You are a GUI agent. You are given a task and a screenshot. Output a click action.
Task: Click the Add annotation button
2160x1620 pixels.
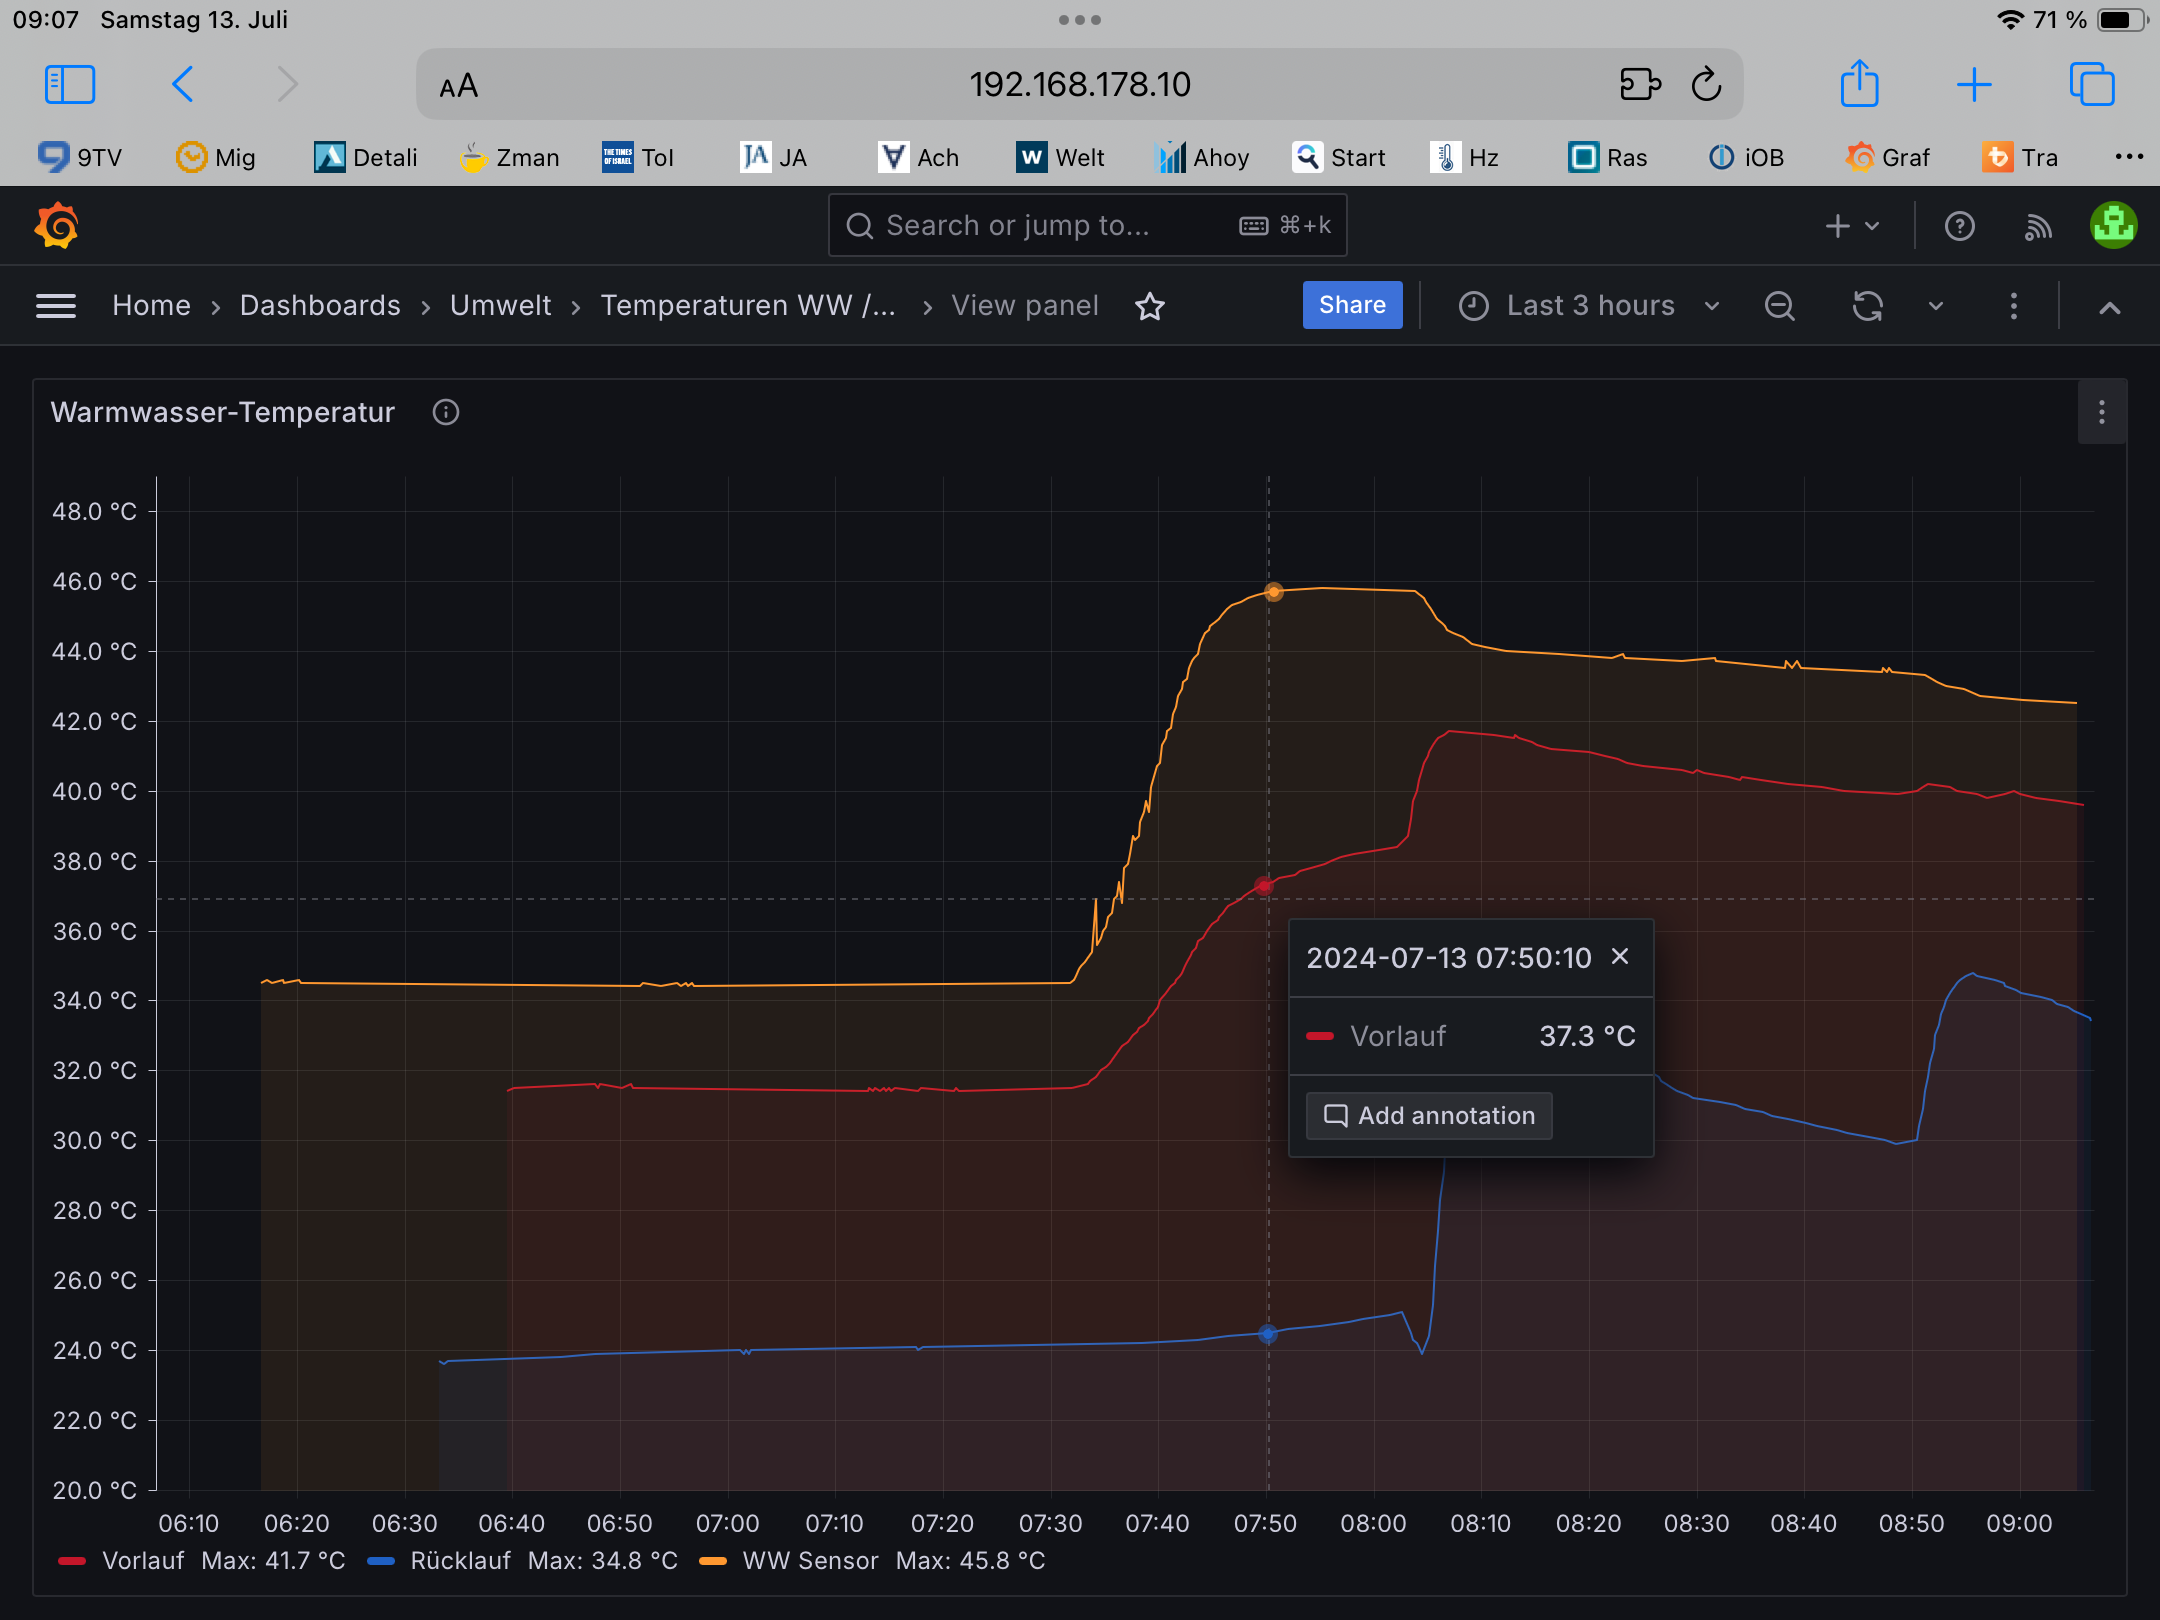point(1429,1116)
